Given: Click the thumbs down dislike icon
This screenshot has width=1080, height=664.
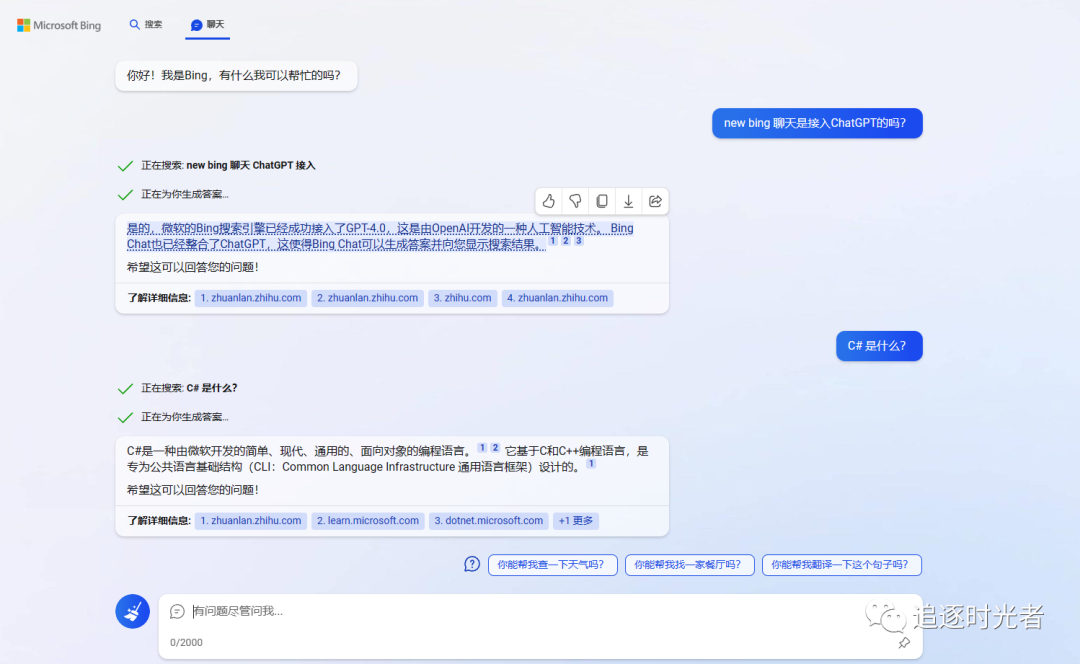Looking at the screenshot, I should (x=575, y=201).
